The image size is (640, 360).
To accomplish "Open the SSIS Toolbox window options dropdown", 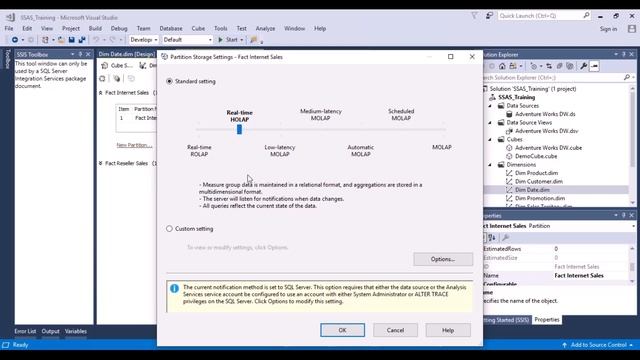I will click(72, 54).
